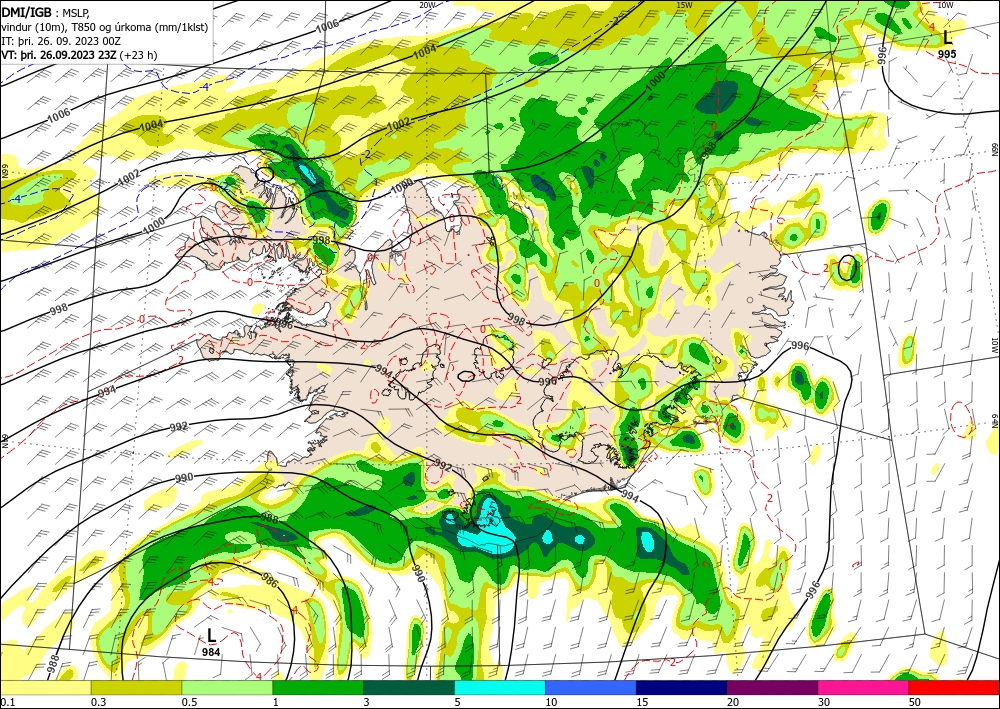1000x709 pixels.
Task: Click the 'DMI/IGB : MSLP,' title text
Action: click(45, 11)
